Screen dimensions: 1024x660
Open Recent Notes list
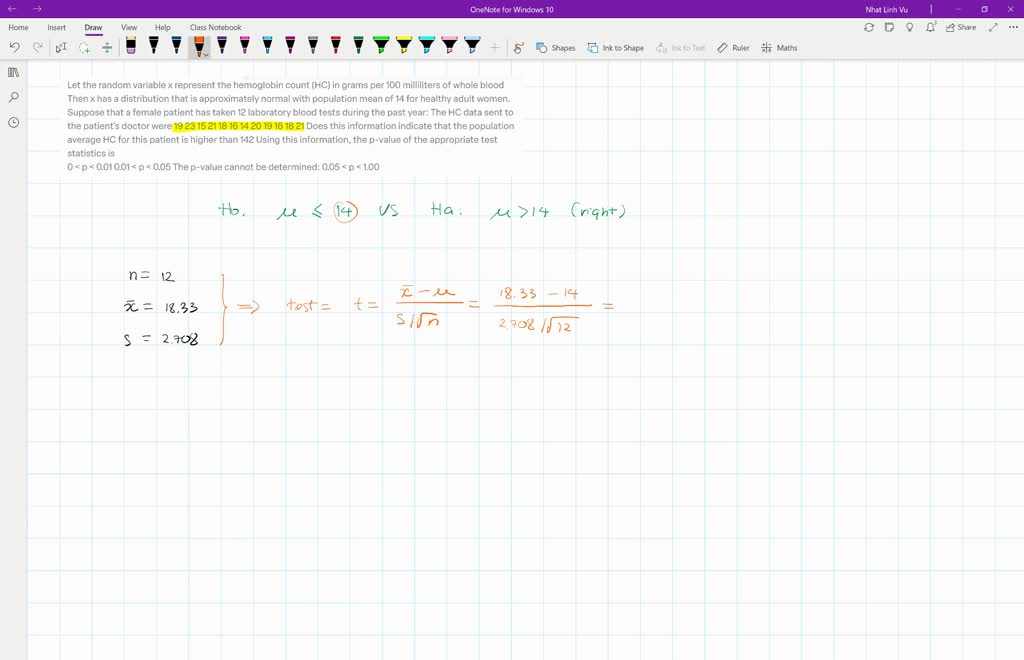13,122
